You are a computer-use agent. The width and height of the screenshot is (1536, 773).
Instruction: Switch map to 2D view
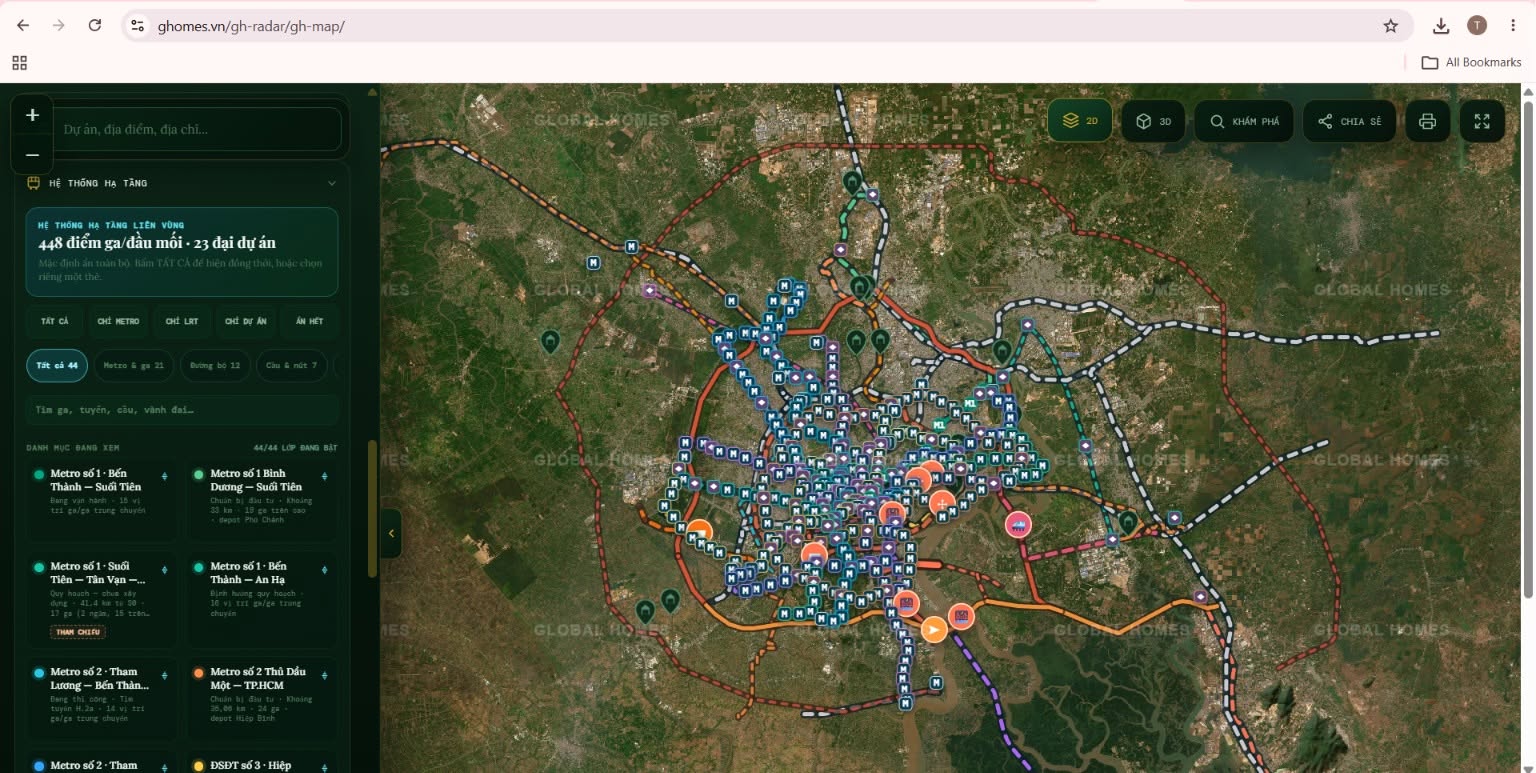(x=1080, y=121)
